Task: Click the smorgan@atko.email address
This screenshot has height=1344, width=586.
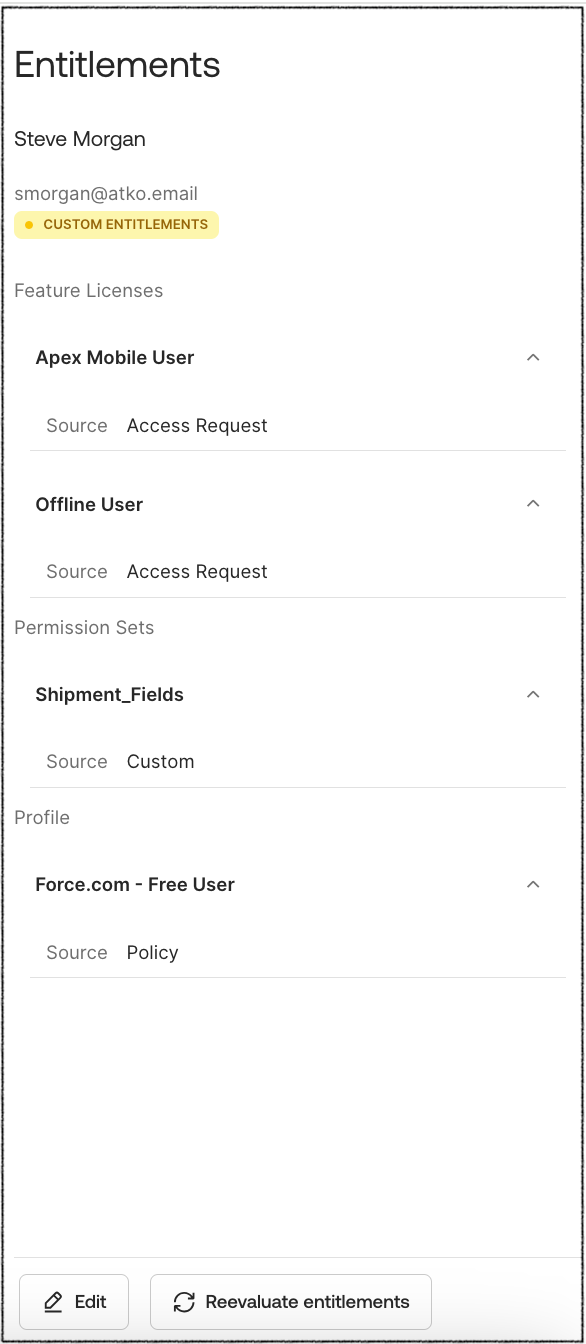Action: click(x=106, y=194)
